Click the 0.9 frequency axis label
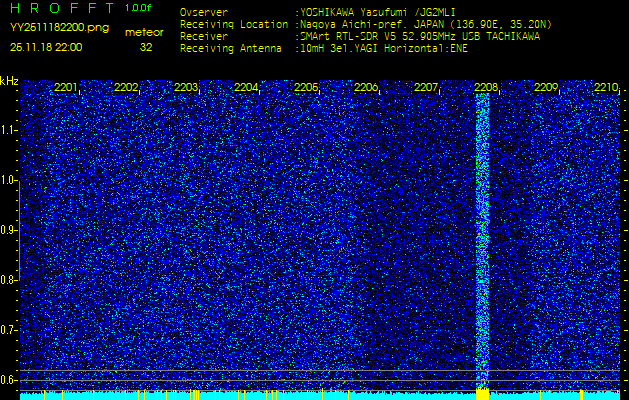Screen dimensions: 629x400 (7, 230)
